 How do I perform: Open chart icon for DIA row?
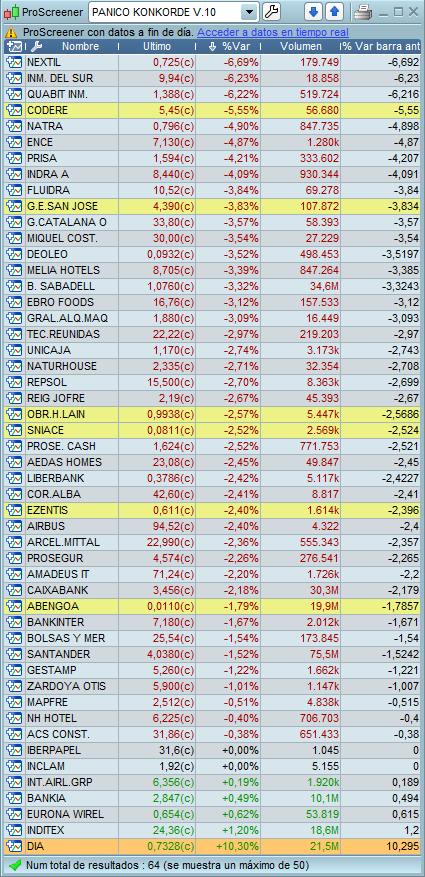pos(13,846)
